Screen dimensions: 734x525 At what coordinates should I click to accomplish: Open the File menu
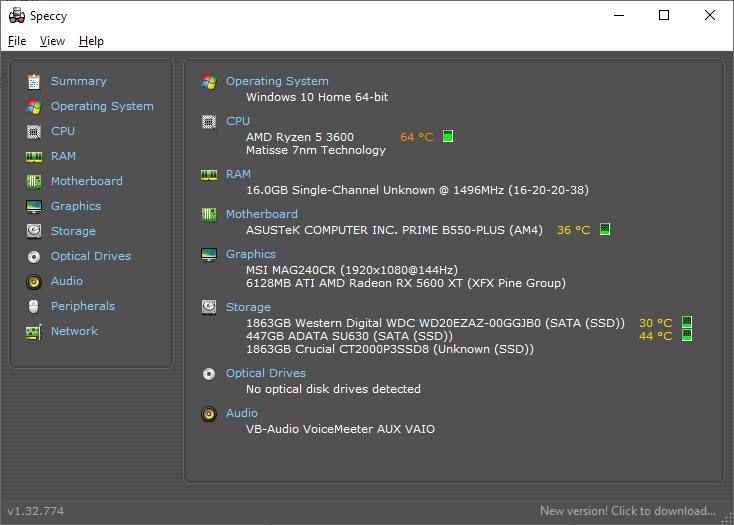(17, 41)
